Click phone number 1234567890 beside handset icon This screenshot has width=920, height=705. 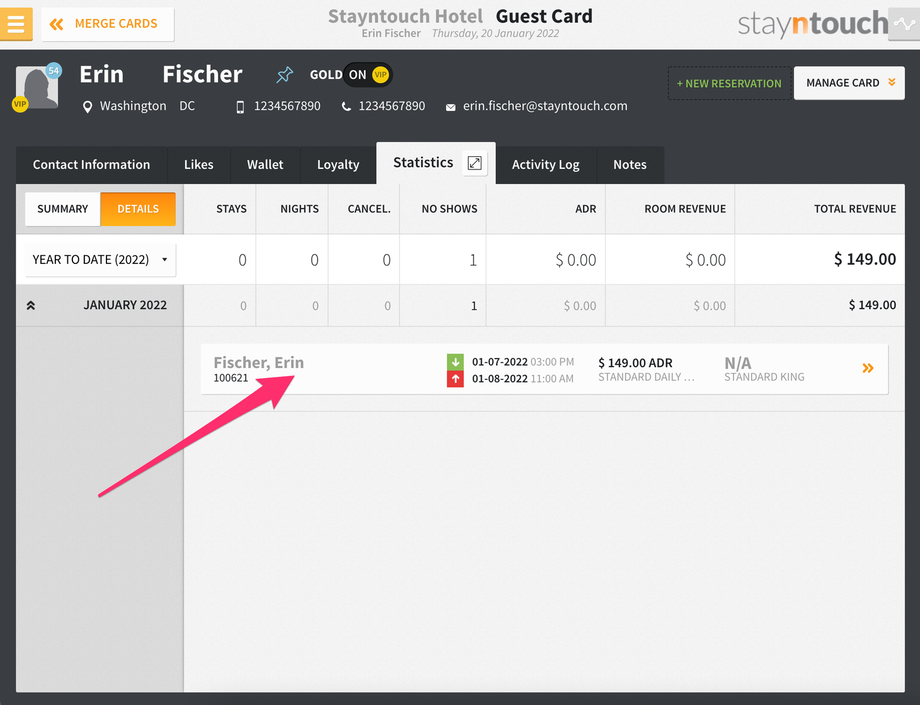(392, 106)
